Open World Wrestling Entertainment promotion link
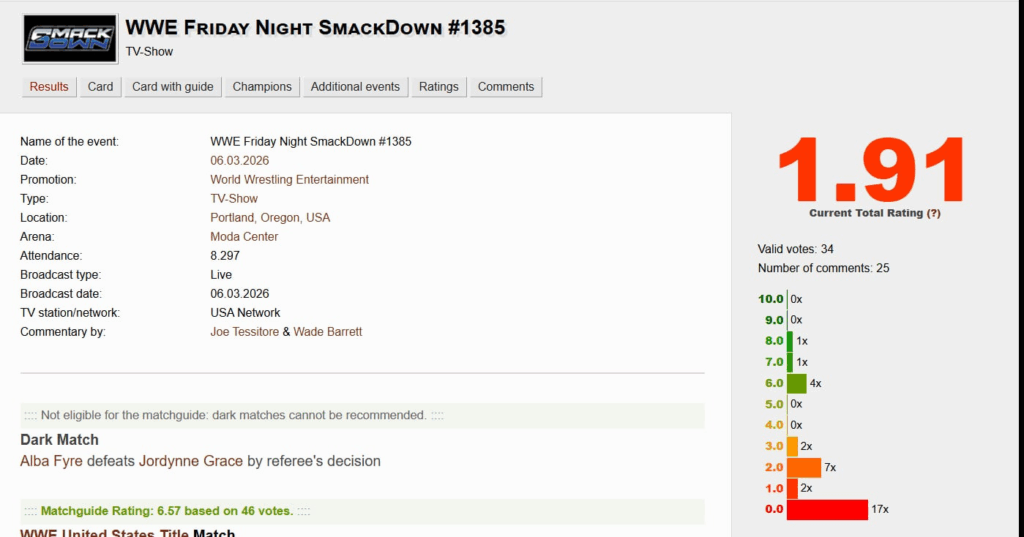 (289, 180)
